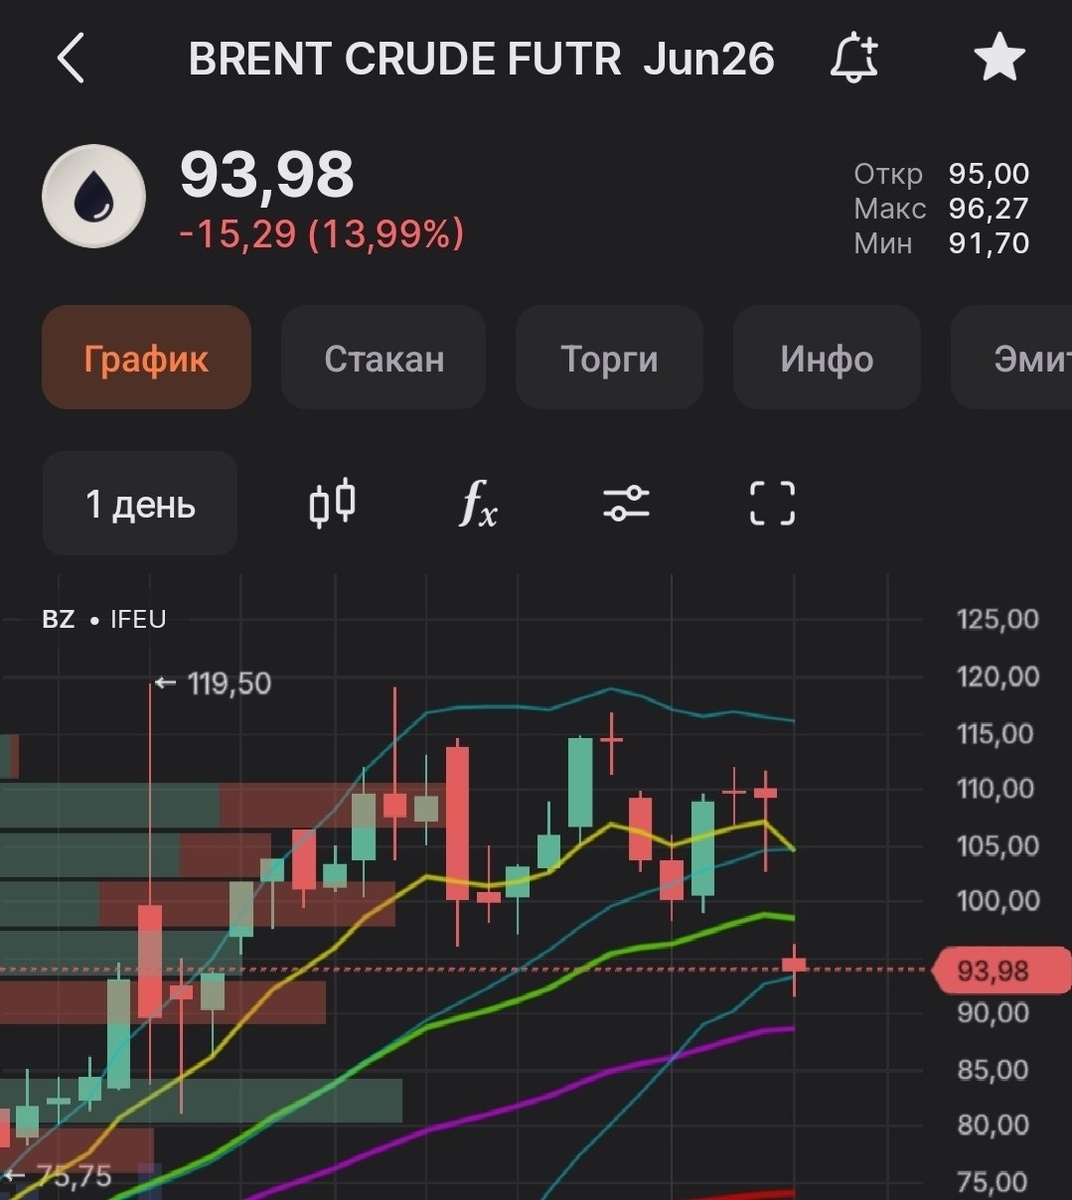Change chart type with candlestick icon
The image size is (1072, 1200).
332,503
